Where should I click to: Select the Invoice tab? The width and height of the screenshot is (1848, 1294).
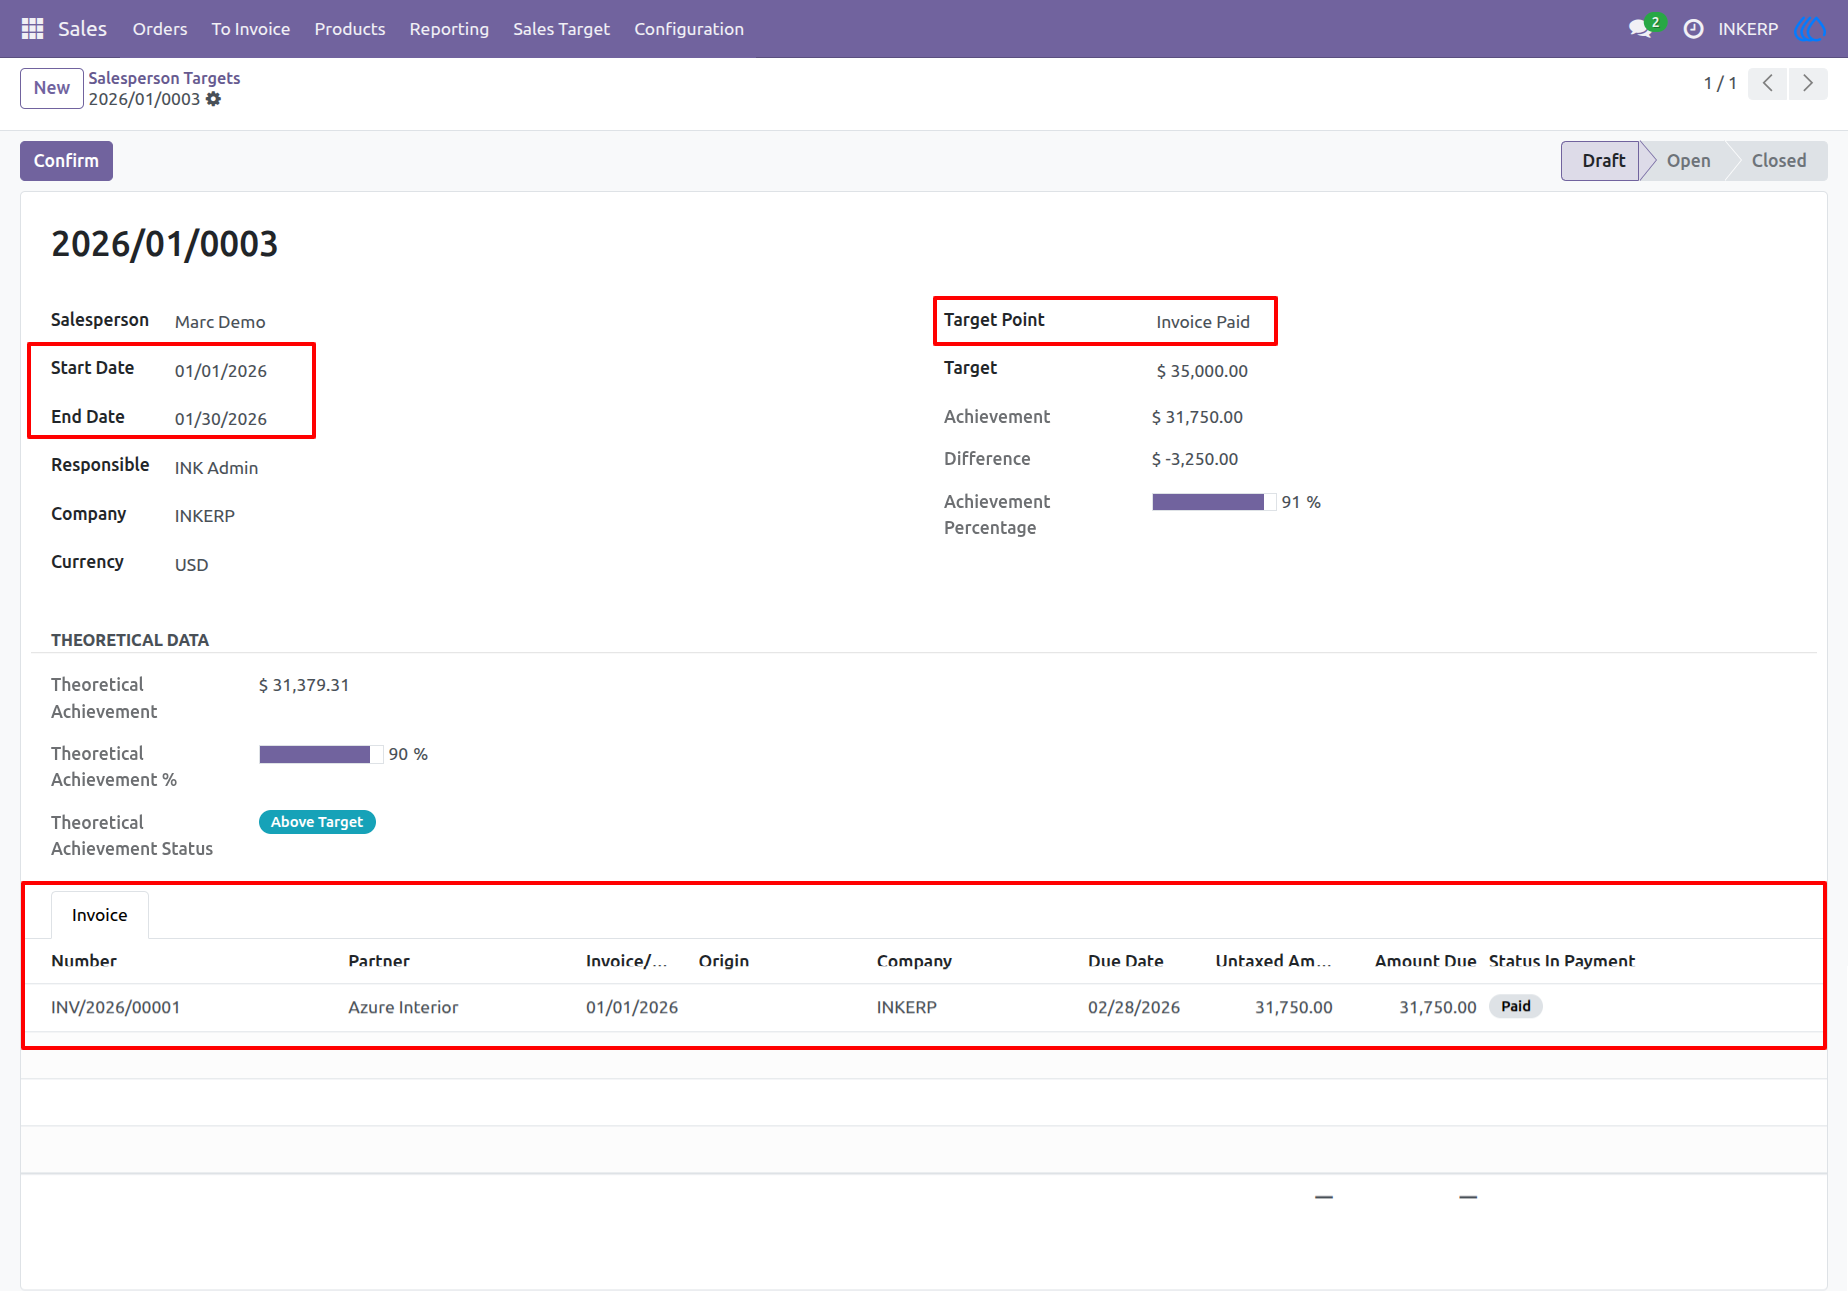point(100,915)
